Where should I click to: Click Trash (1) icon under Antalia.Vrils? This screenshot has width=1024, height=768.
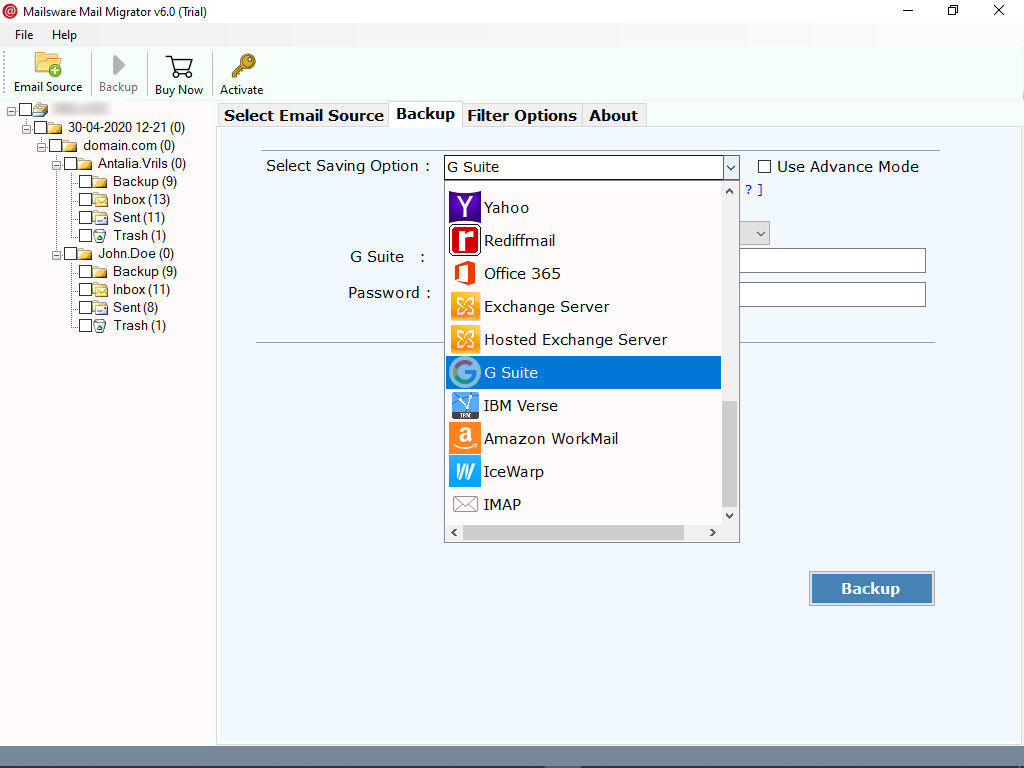100,236
